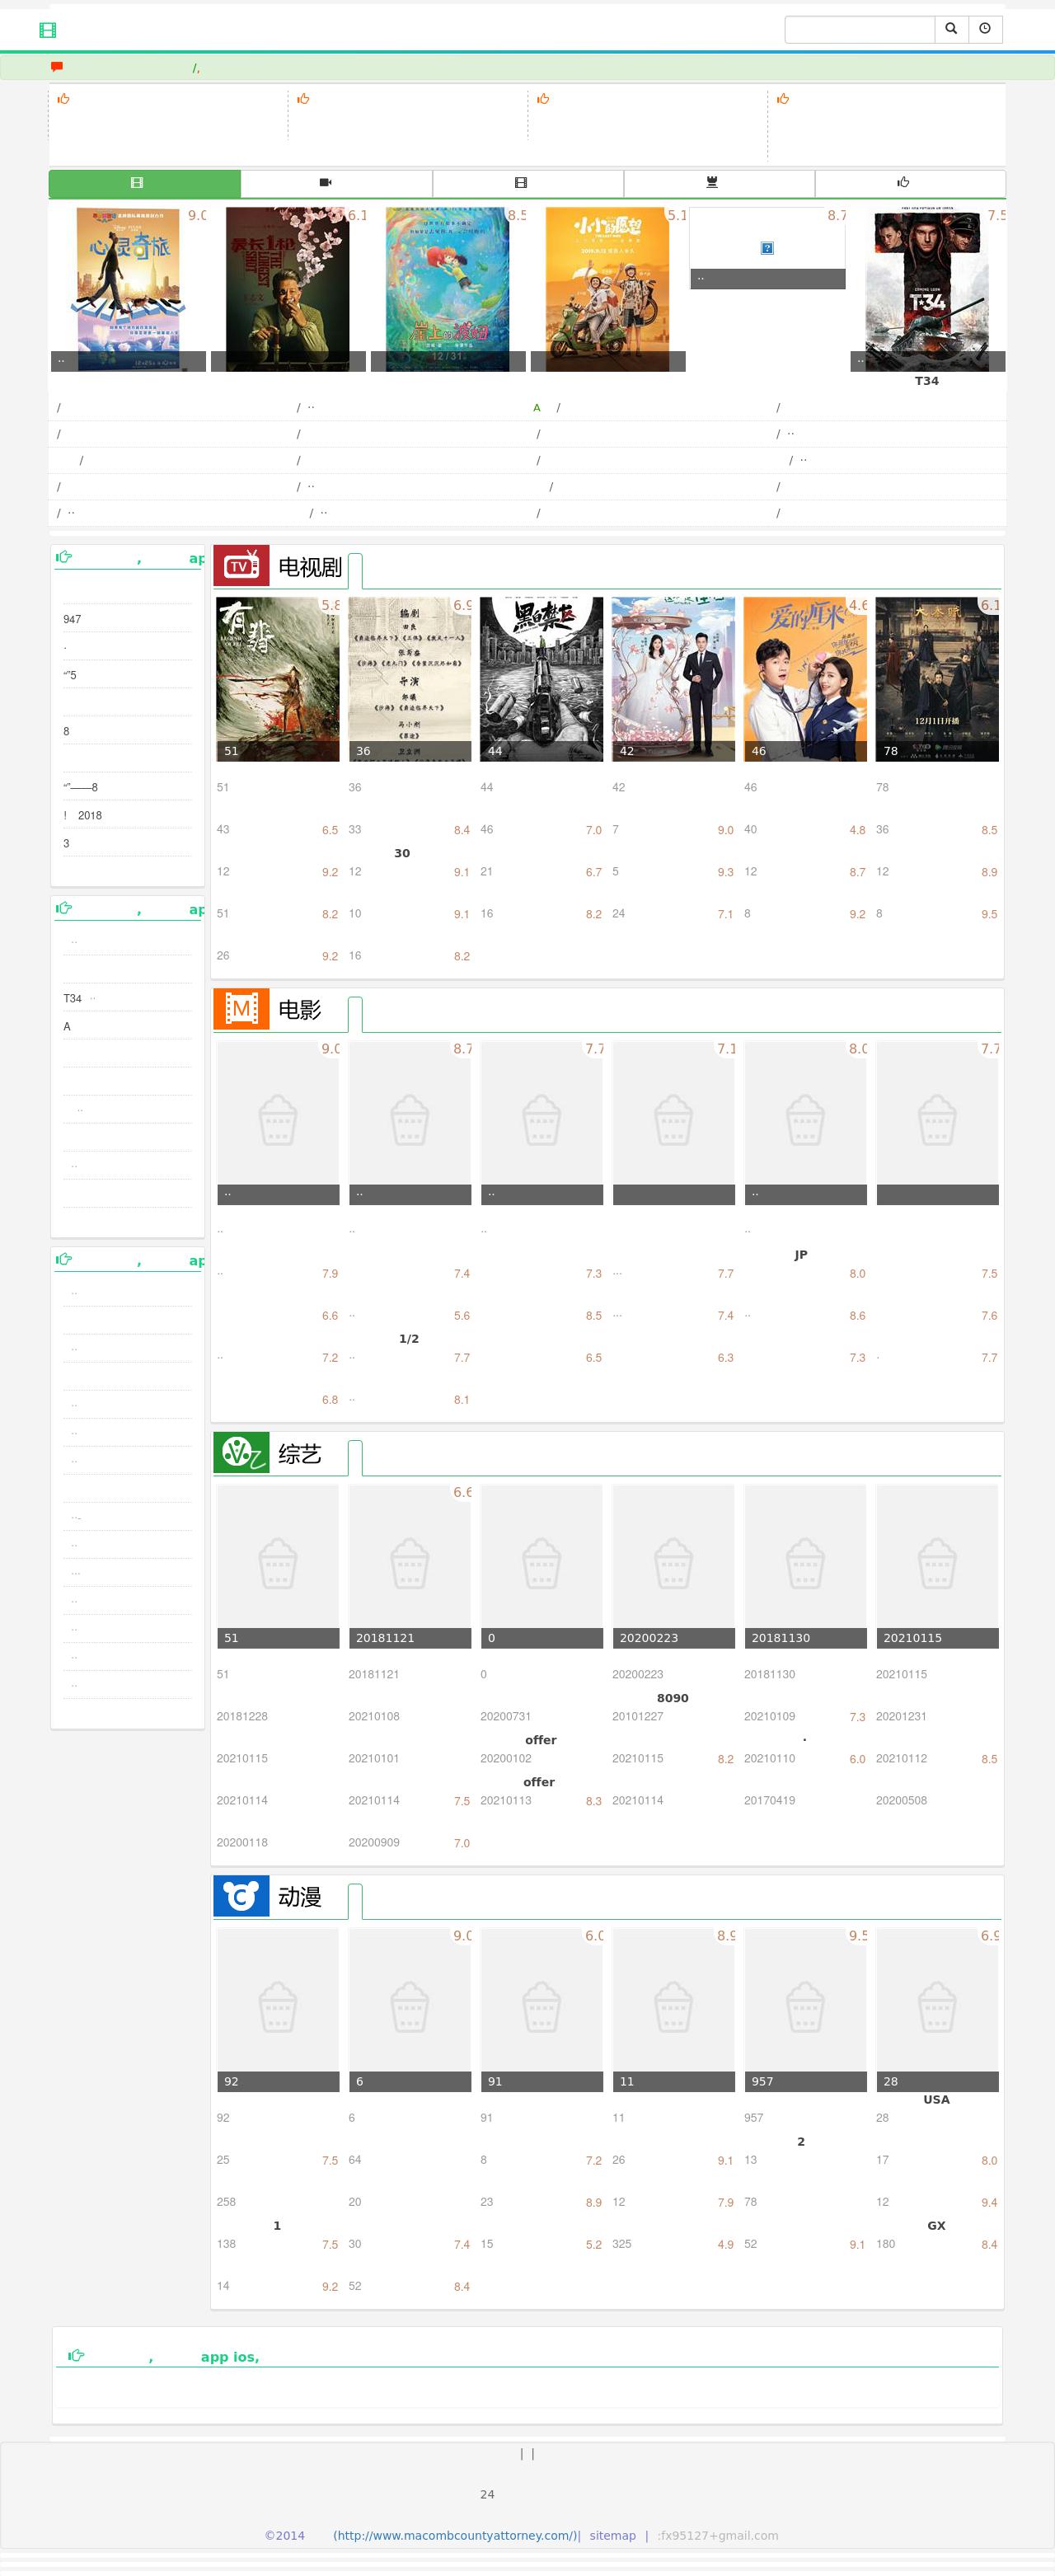Click the '8090' variety title text

(673, 1698)
